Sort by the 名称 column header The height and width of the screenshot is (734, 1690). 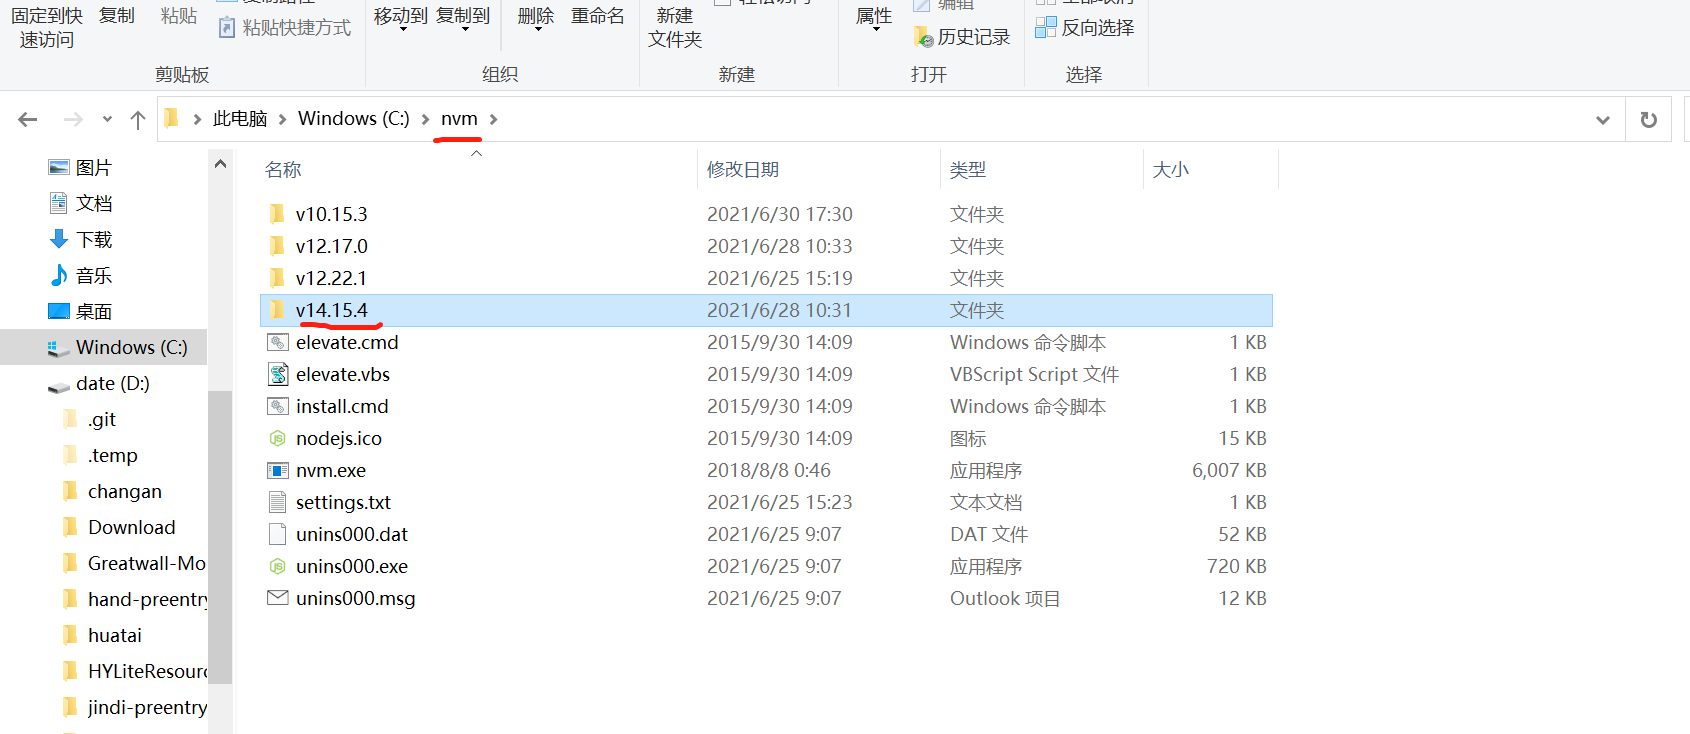click(283, 170)
